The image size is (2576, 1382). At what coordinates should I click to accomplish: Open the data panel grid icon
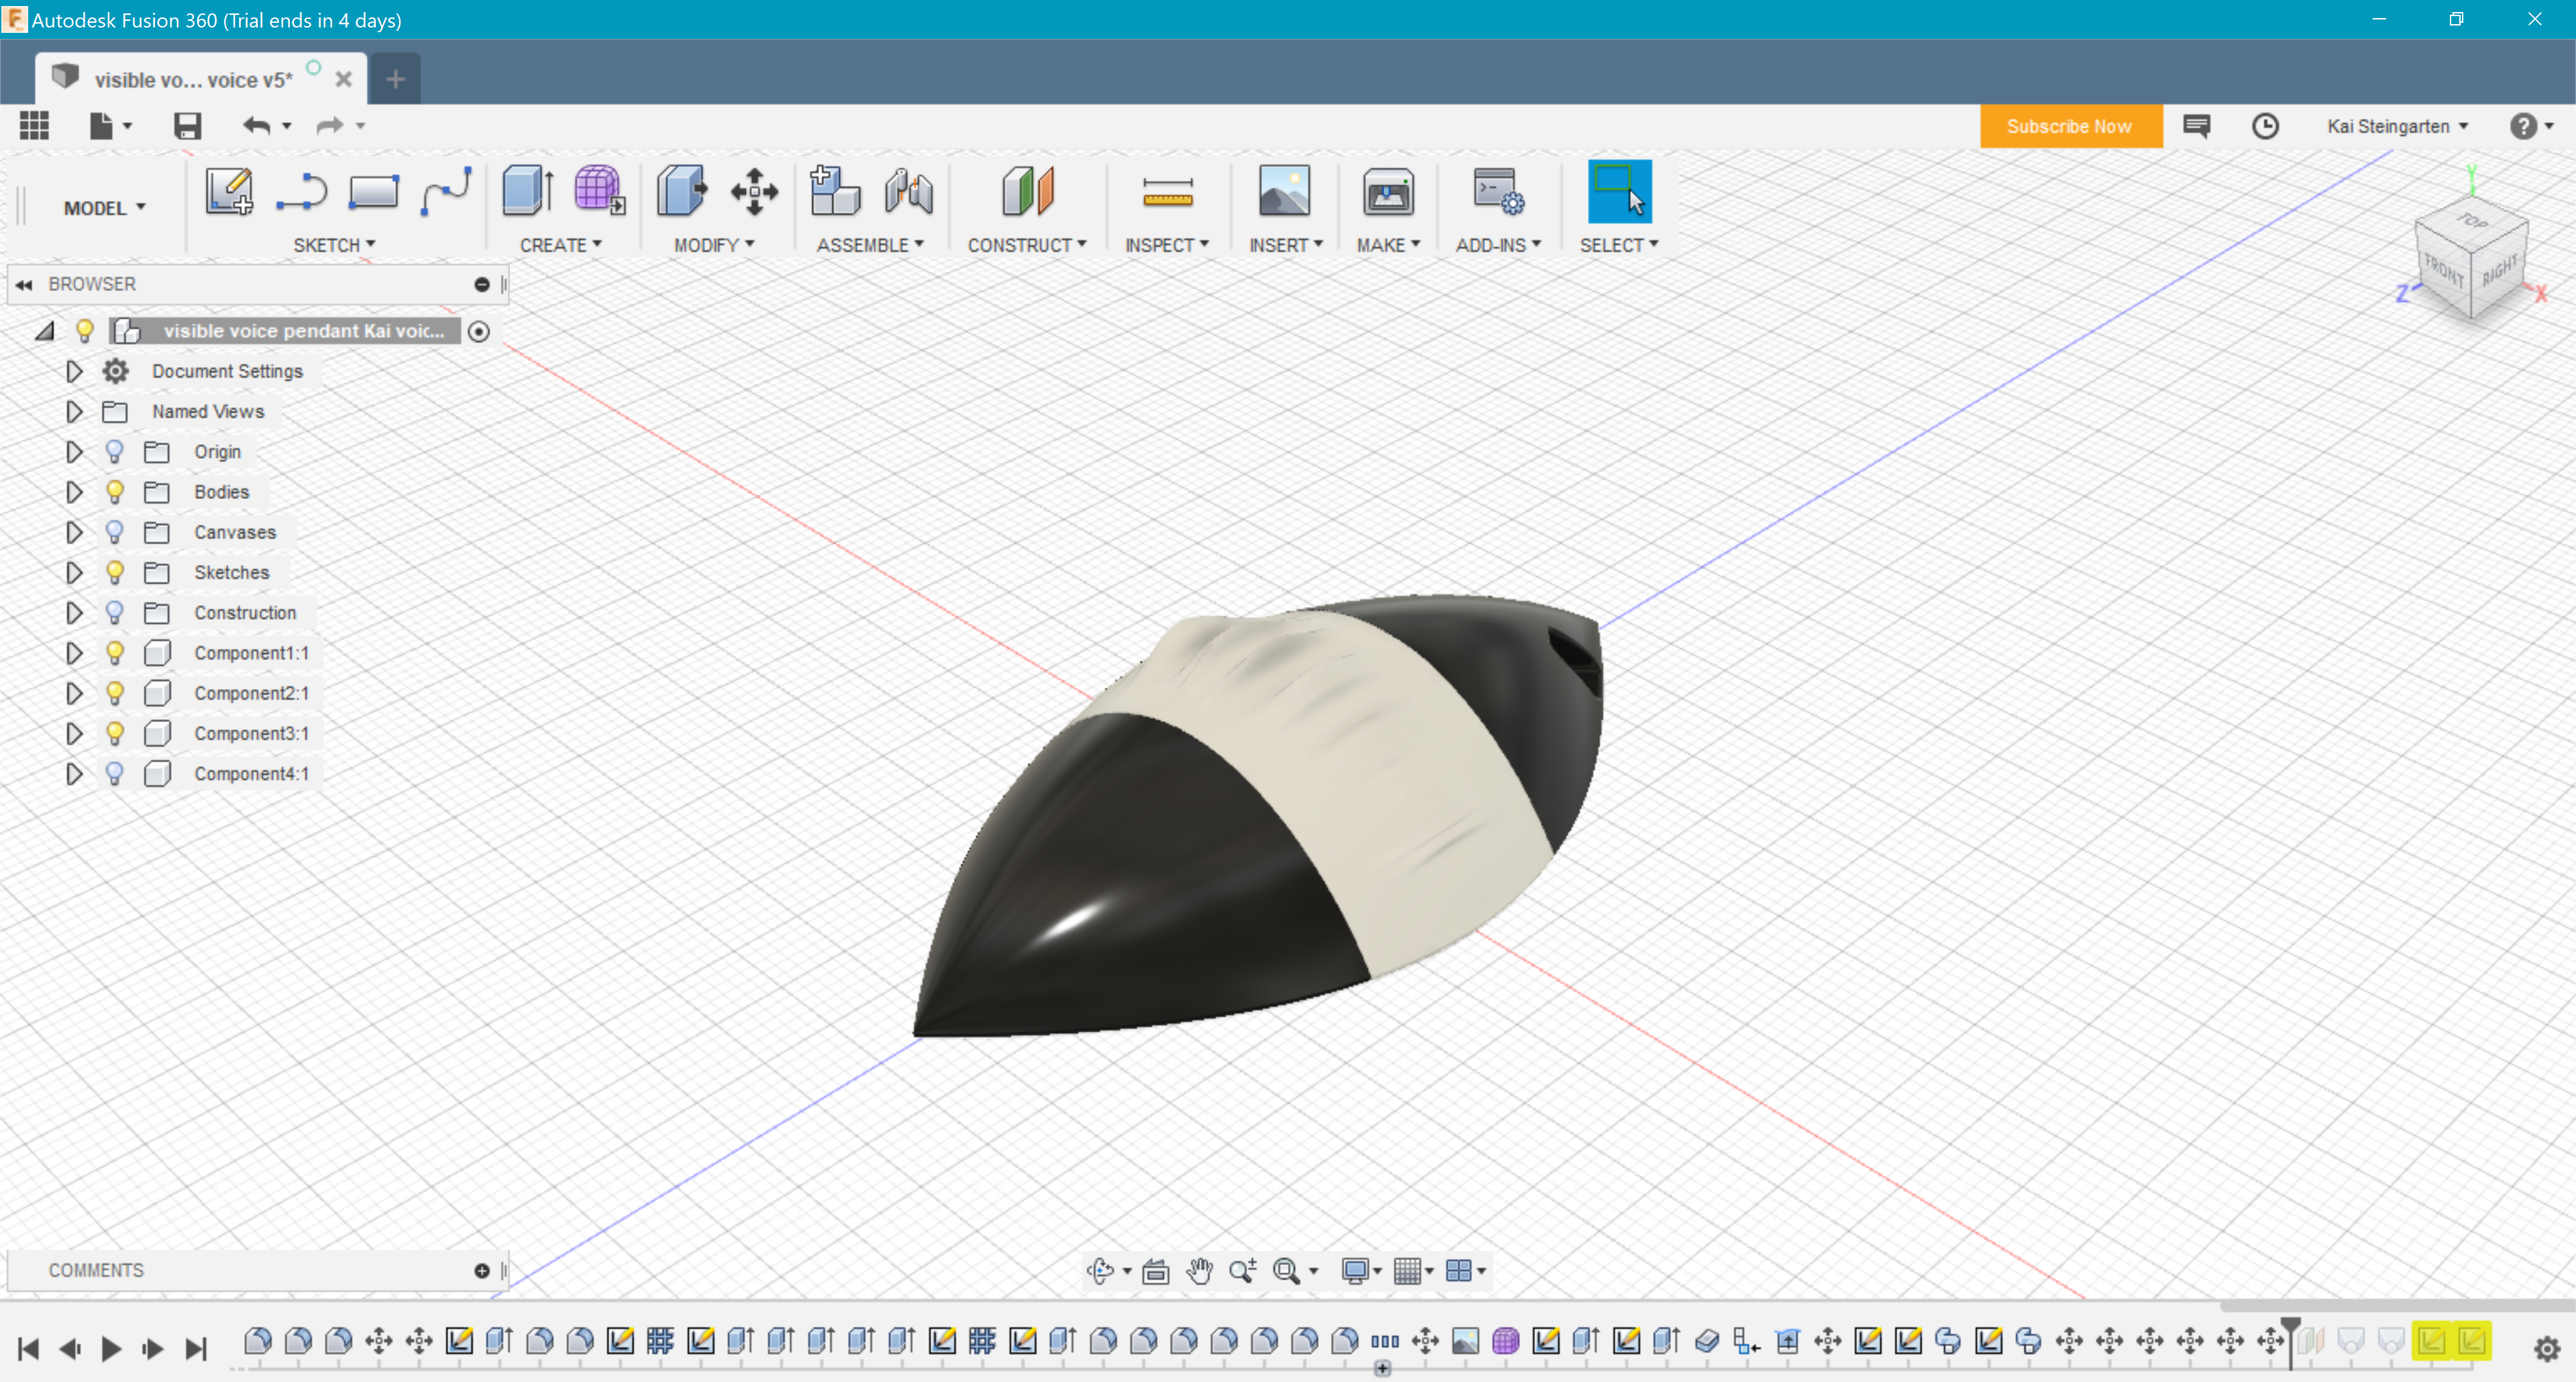[x=34, y=125]
